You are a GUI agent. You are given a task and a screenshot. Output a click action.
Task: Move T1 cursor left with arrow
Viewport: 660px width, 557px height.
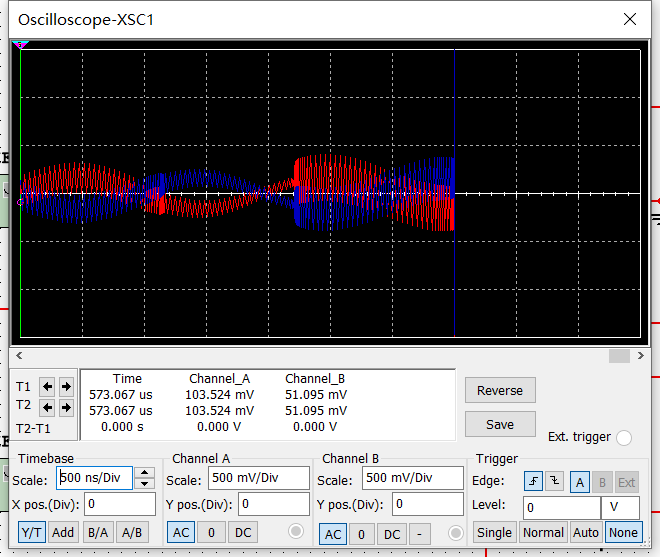click(x=48, y=386)
